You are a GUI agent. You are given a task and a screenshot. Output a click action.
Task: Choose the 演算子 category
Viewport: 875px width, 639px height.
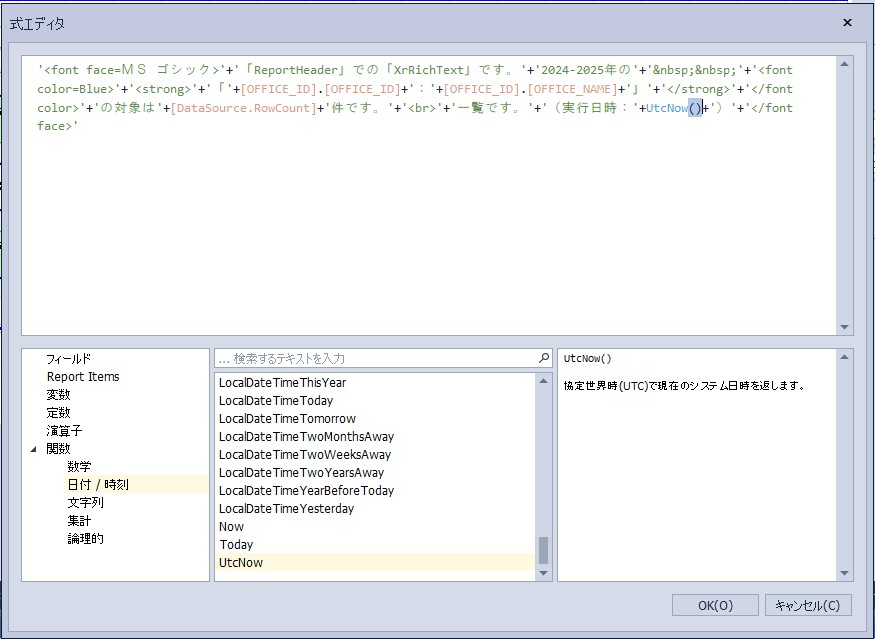tap(64, 431)
